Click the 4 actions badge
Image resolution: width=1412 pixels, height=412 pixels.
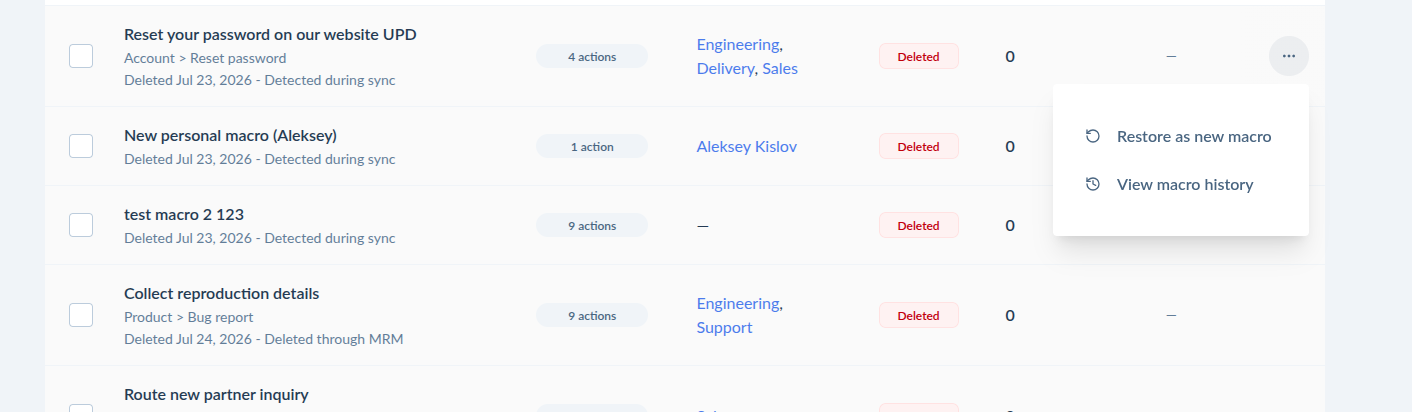[592, 57]
